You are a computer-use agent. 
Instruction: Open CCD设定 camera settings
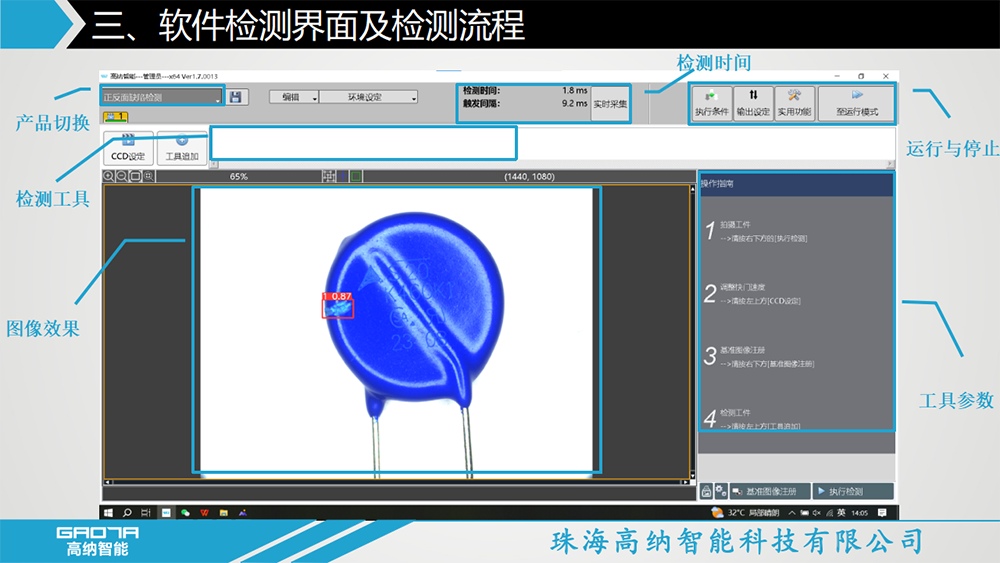coord(128,148)
